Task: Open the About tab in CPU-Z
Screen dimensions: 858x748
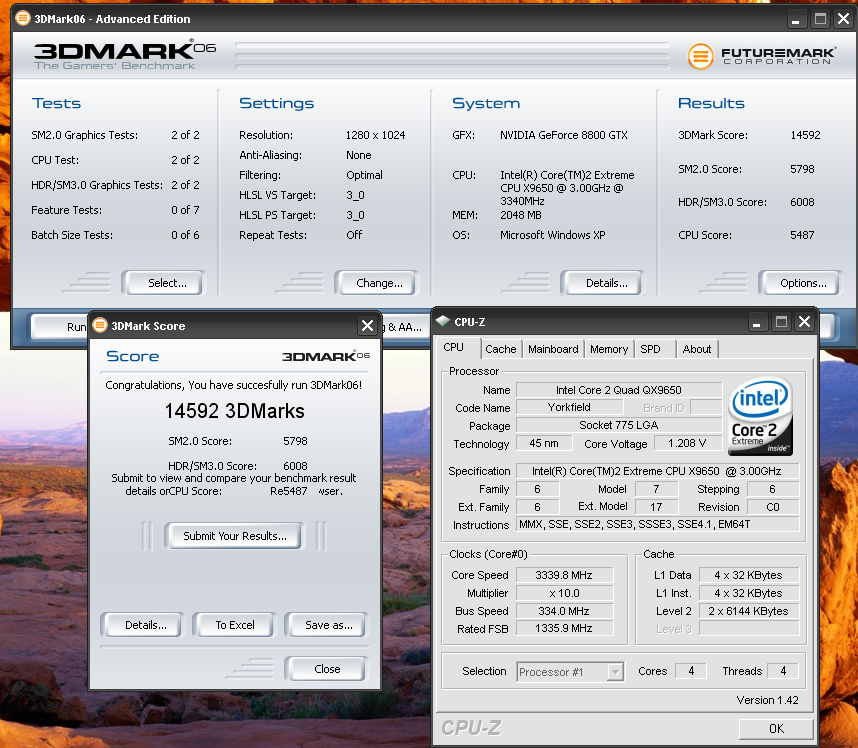Action: coord(697,349)
